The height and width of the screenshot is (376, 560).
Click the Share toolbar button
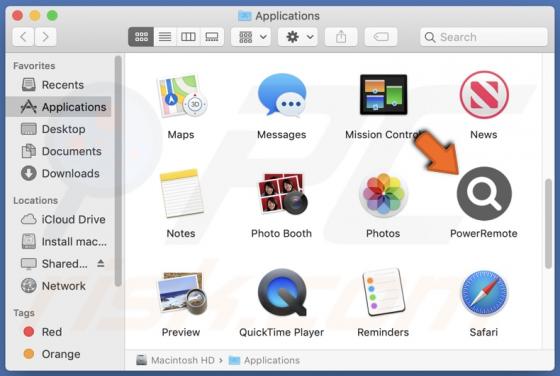point(341,37)
